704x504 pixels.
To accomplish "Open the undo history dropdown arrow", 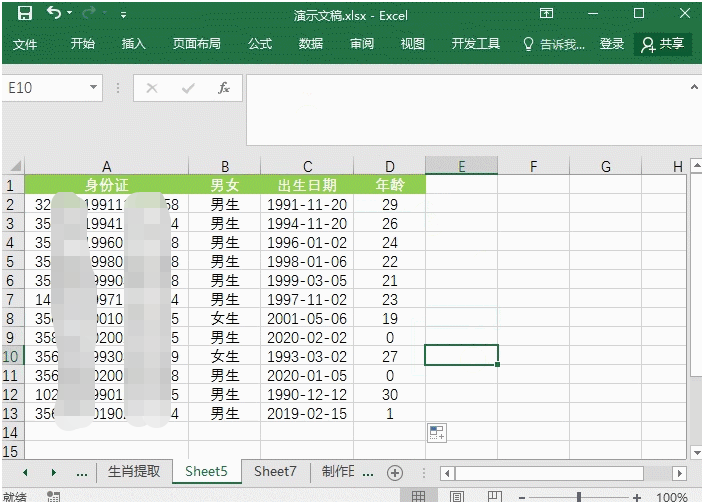I will [x=70, y=13].
